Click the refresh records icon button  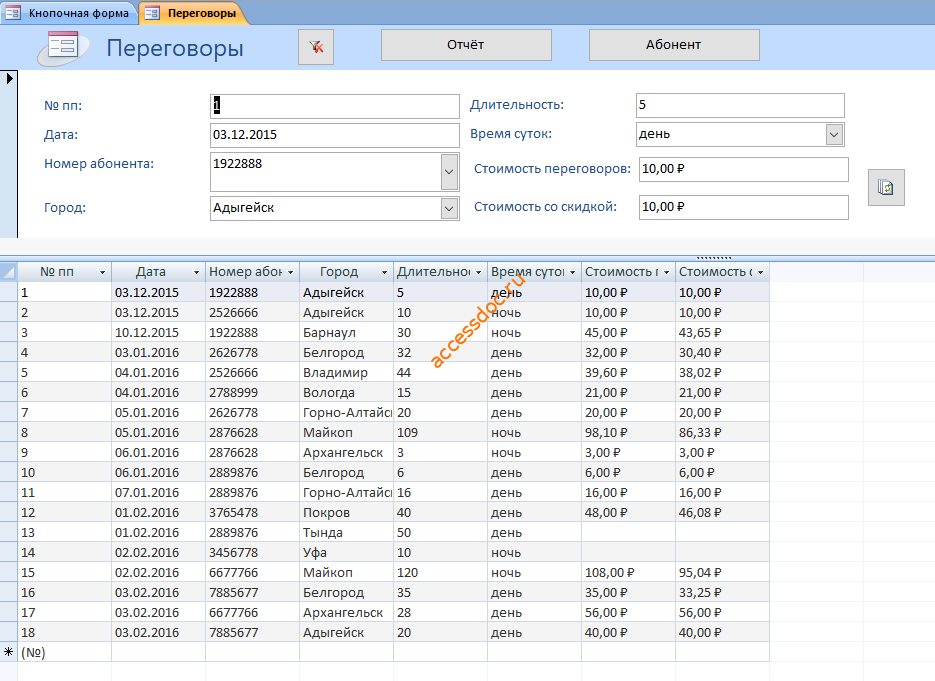886,187
